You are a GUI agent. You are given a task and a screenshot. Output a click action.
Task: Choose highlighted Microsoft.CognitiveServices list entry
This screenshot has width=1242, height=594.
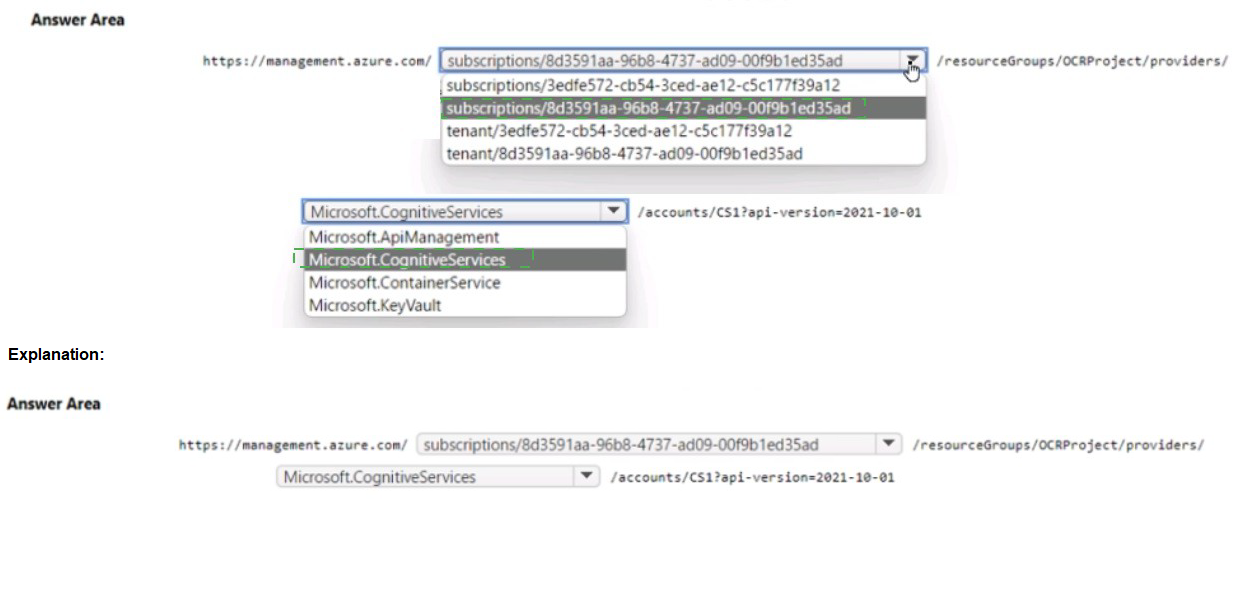[x=407, y=260]
